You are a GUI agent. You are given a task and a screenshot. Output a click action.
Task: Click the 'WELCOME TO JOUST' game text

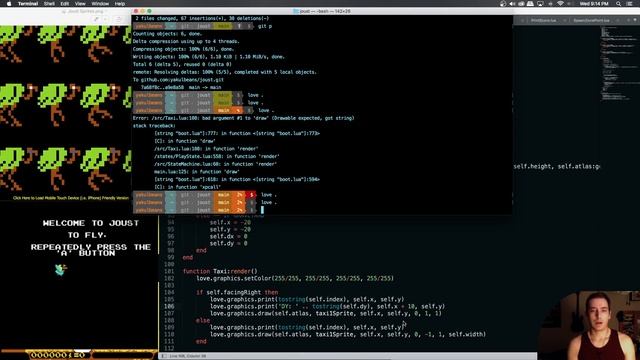(x=91, y=223)
